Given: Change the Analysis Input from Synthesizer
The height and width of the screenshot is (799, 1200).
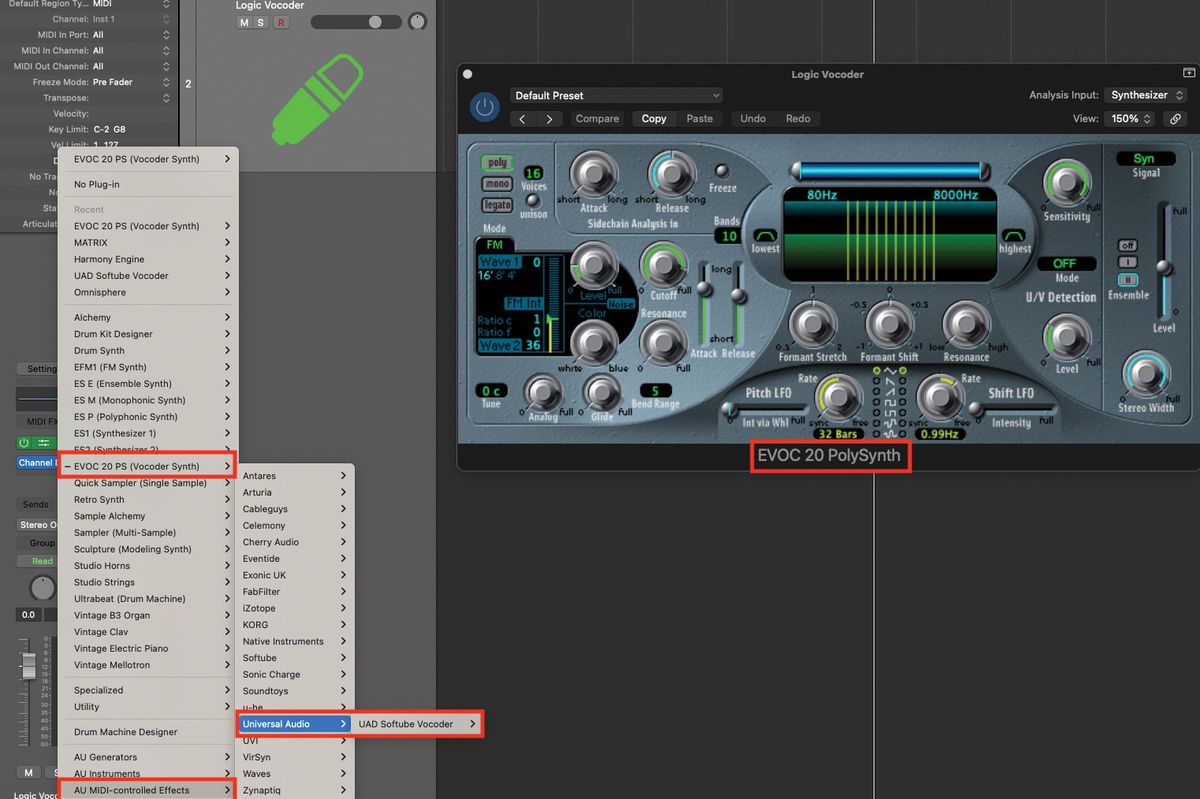Looking at the screenshot, I should [1145, 95].
